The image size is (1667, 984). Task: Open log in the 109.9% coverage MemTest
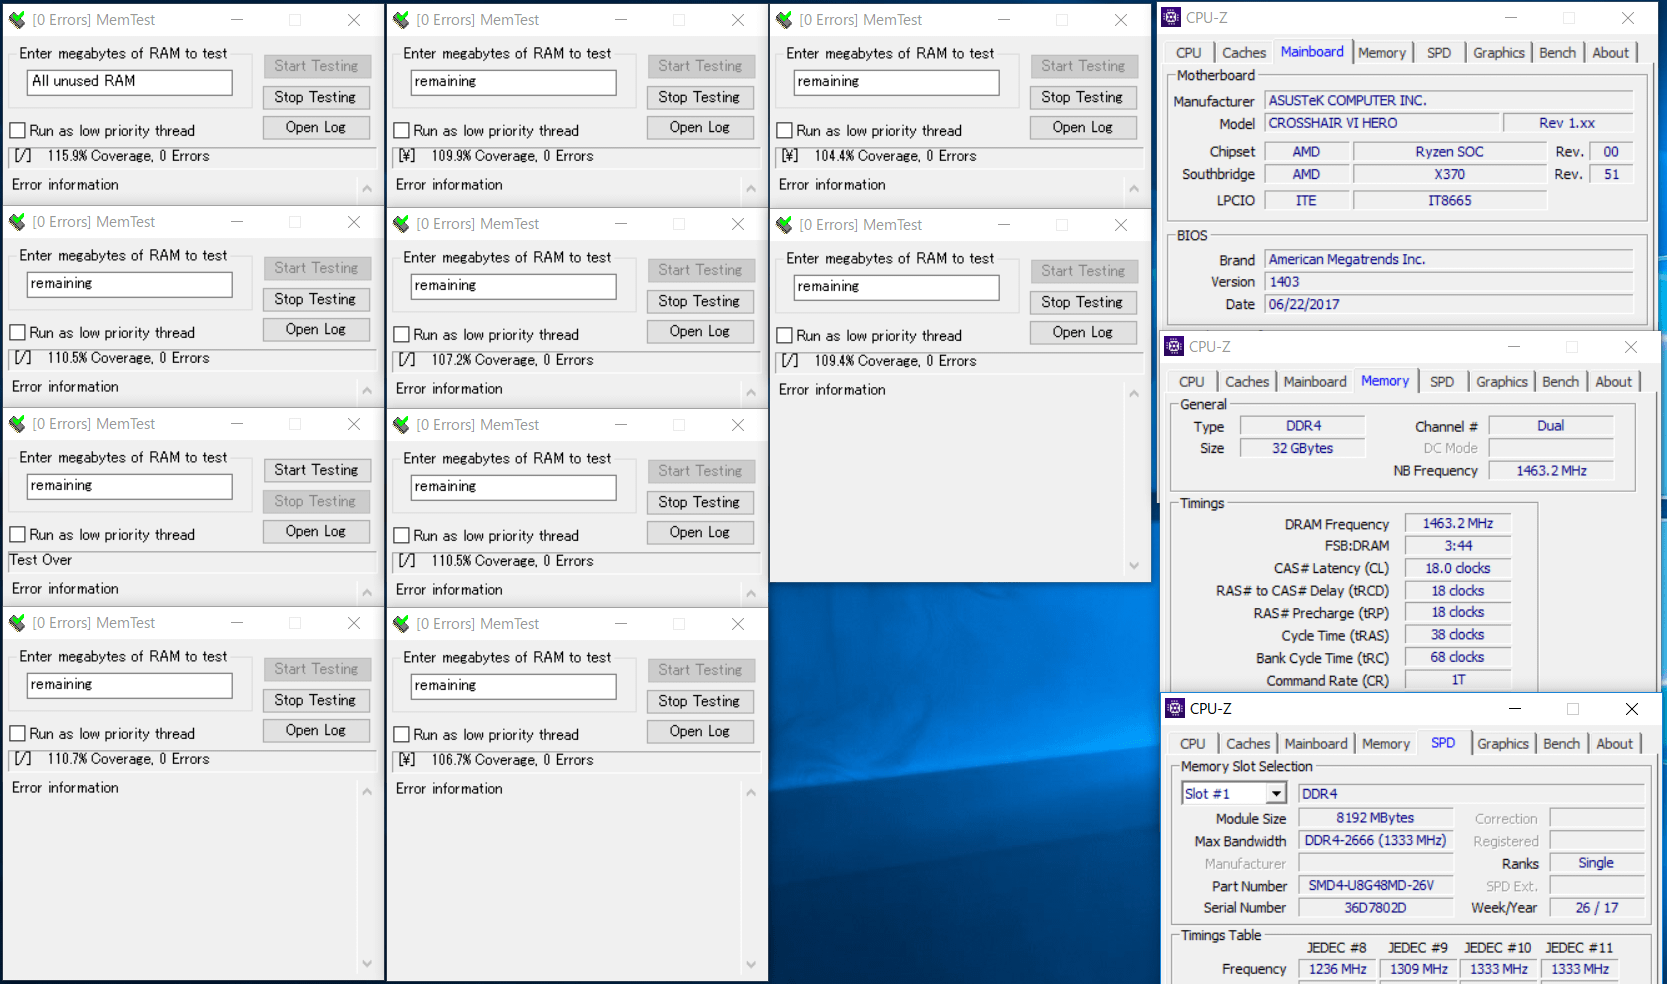pyautogui.click(x=700, y=127)
